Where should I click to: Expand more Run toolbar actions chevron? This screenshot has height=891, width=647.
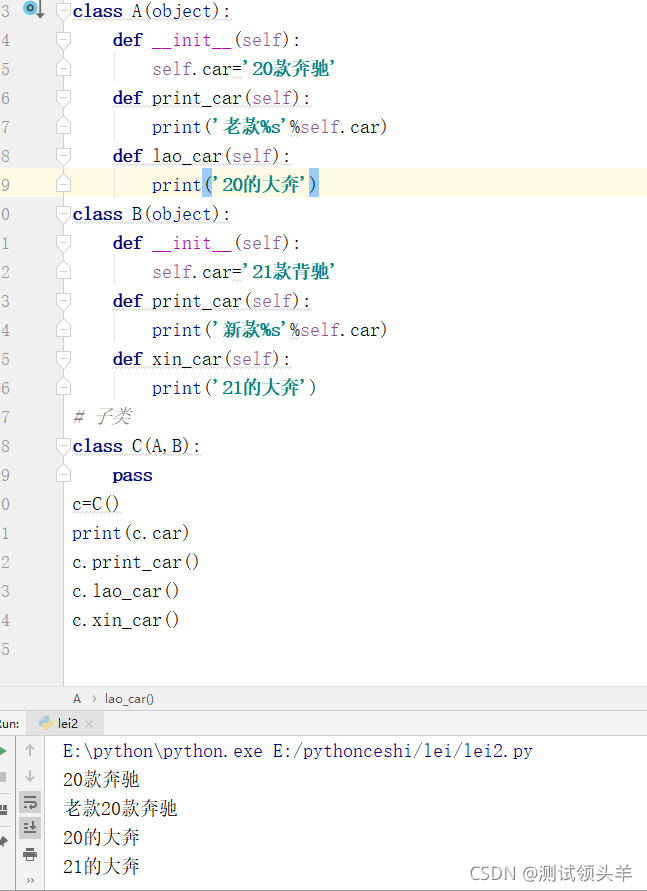[30, 880]
